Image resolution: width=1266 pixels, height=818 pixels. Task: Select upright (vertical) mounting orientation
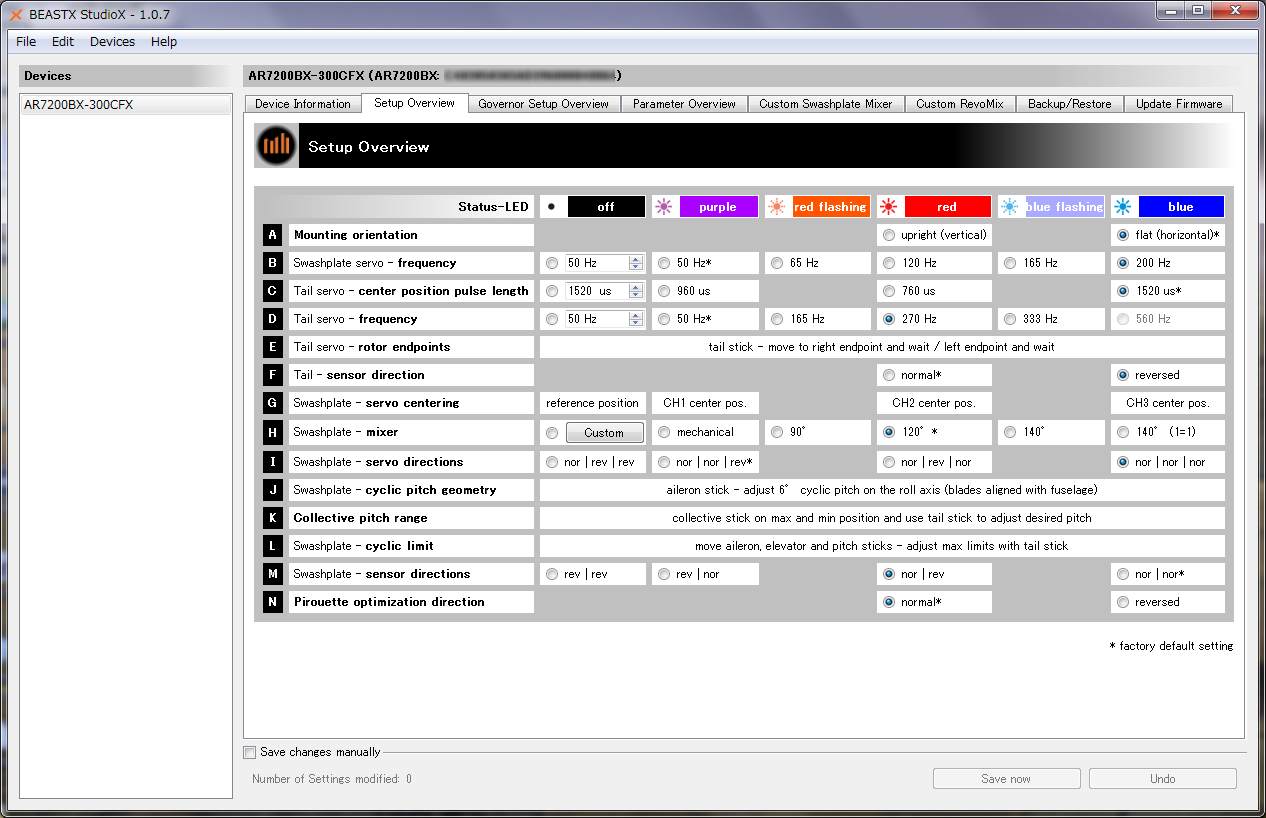[889, 235]
